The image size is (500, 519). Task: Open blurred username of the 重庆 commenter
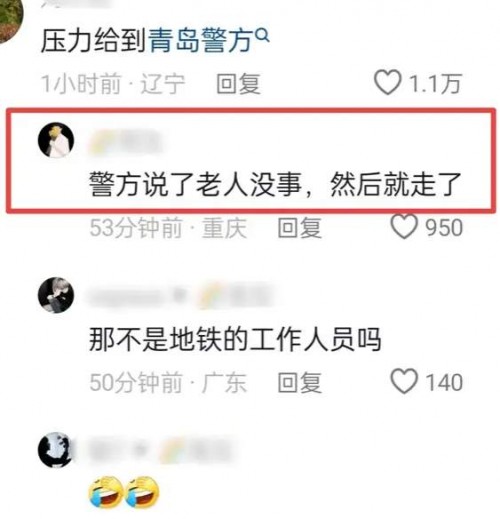126,143
